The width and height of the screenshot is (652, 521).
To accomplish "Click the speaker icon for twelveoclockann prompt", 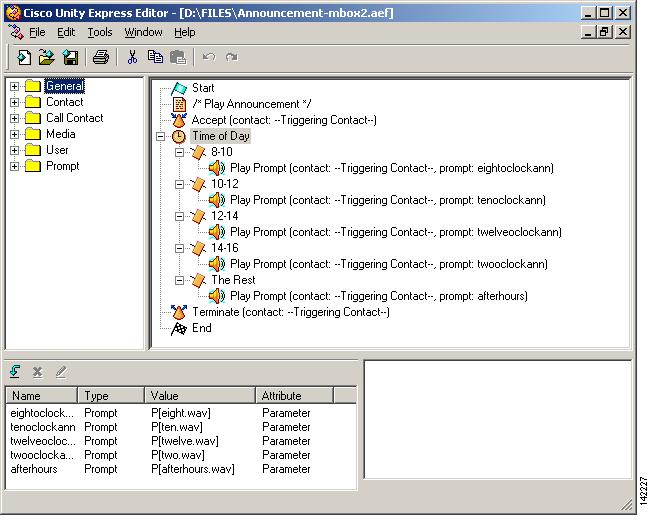I will click(217, 232).
